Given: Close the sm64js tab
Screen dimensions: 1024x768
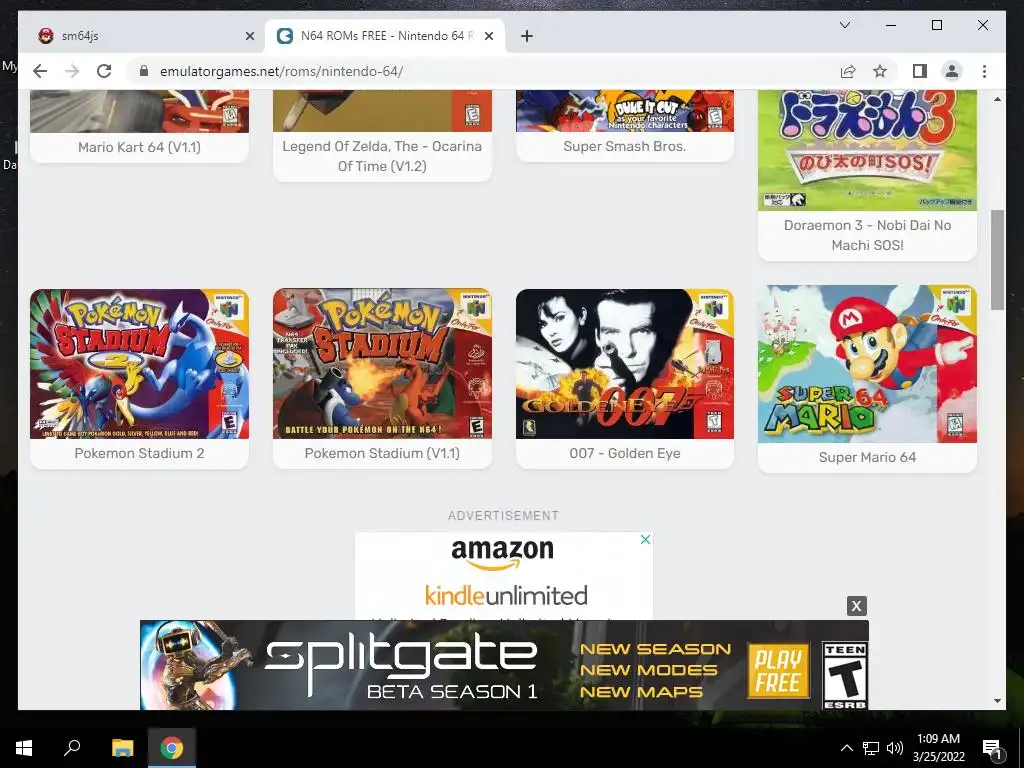Looking at the screenshot, I should (x=249, y=36).
